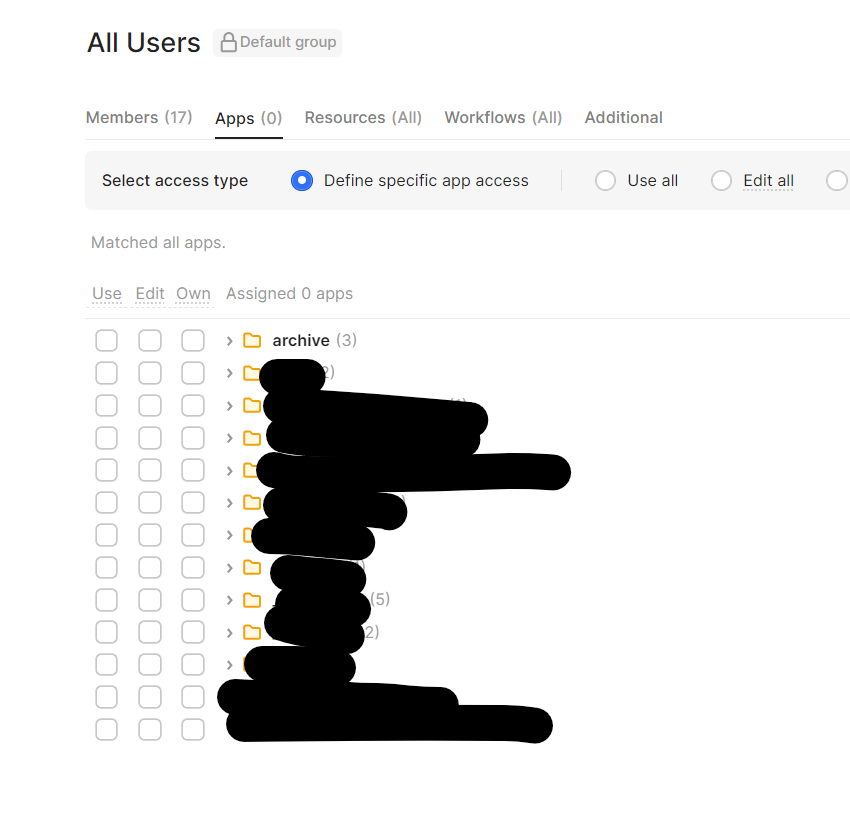850x829 pixels.
Task: Expand the folder labeled (5)
Action: click(230, 600)
